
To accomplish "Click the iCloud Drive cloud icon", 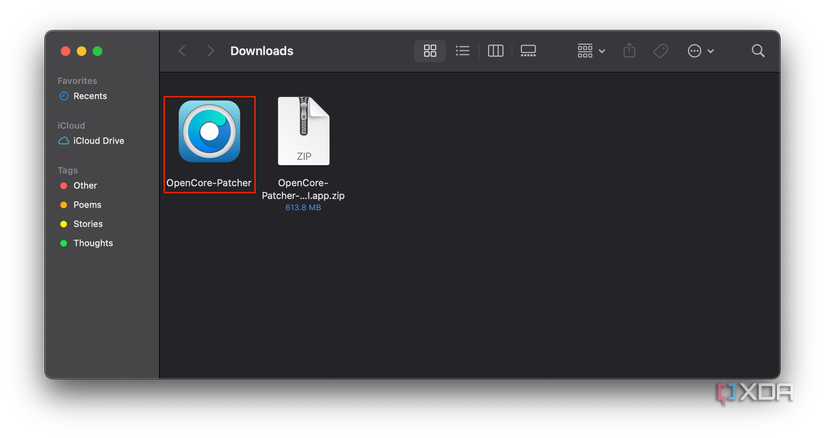I will point(64,141).
